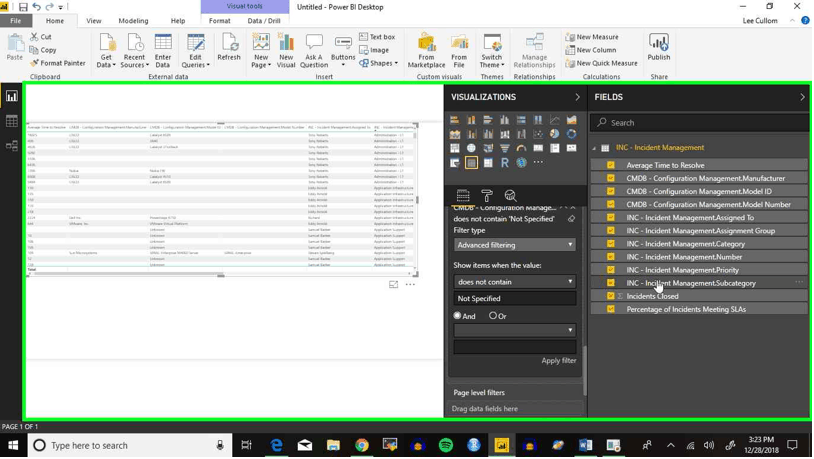
Task: Select the Stacked bar chart visual
Action: point(454,120)
